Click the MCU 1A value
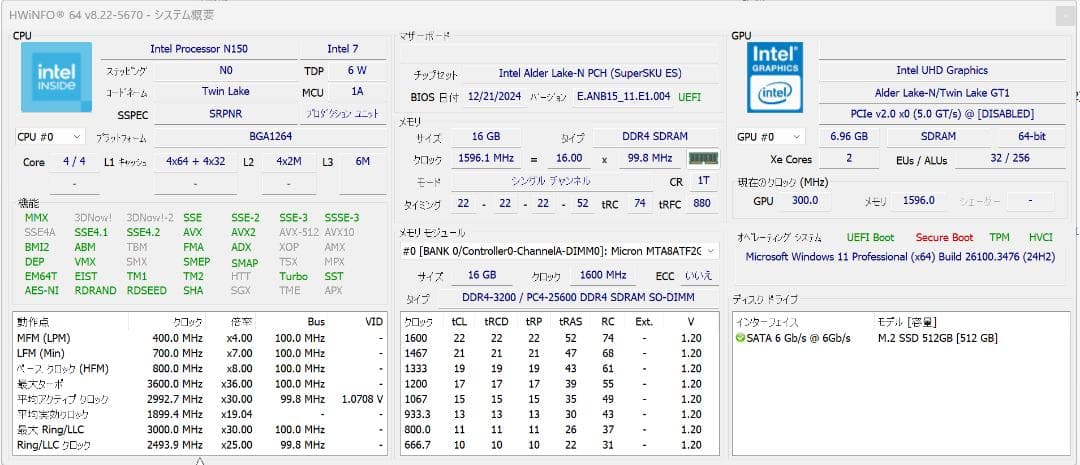The image size is (1080, 465). pyautogui.click(x=357, y=92)
